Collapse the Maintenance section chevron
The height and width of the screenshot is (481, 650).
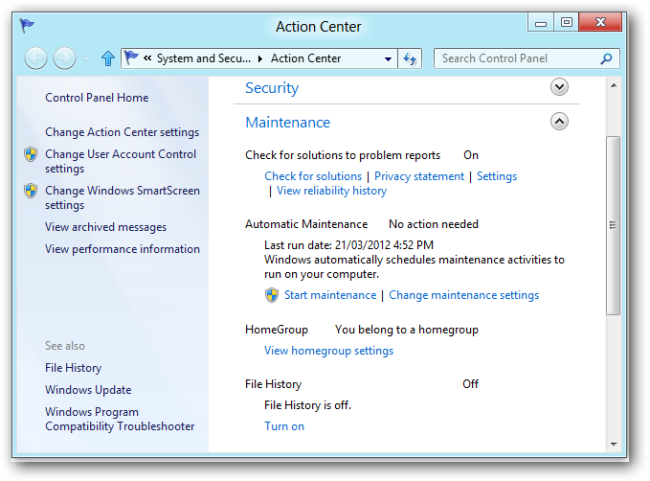(x=559, y=121)
